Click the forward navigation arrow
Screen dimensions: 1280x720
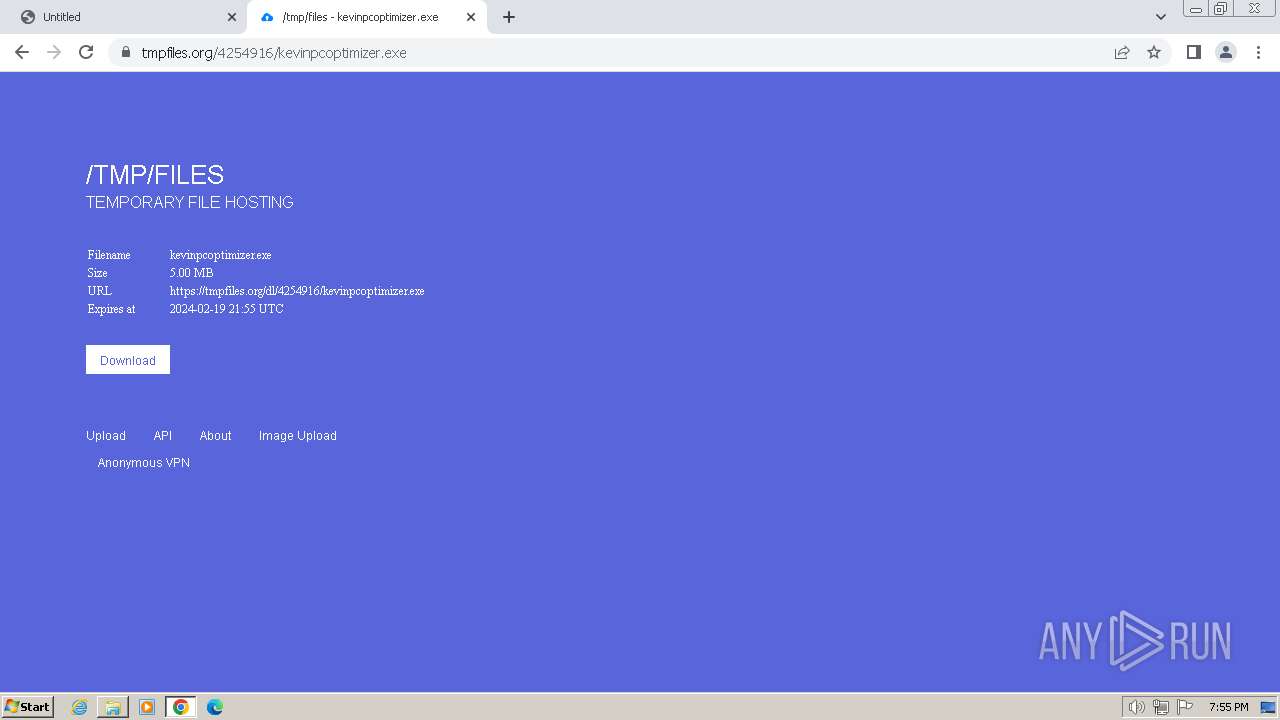click(54, 52)
